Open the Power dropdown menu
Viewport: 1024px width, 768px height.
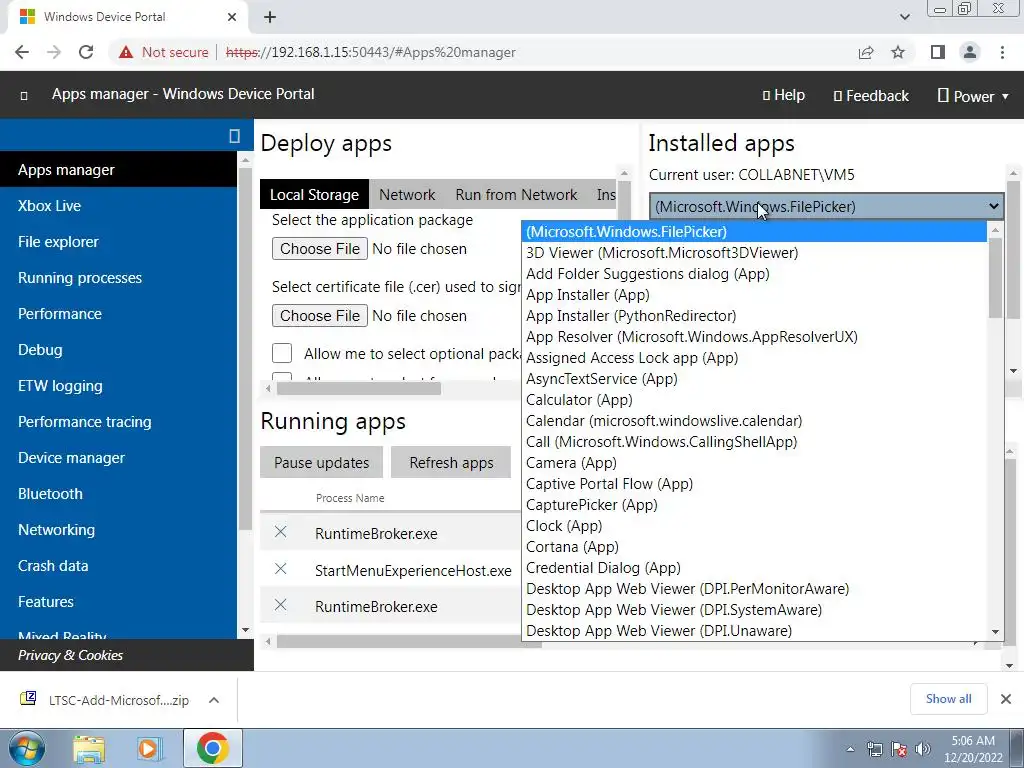(974, 96)
